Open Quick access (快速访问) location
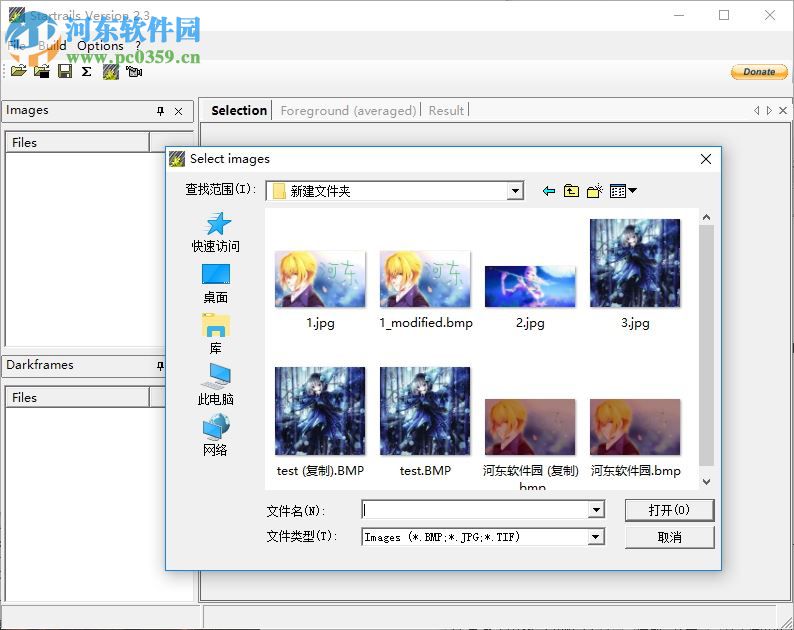 click(x=216, y=233)
